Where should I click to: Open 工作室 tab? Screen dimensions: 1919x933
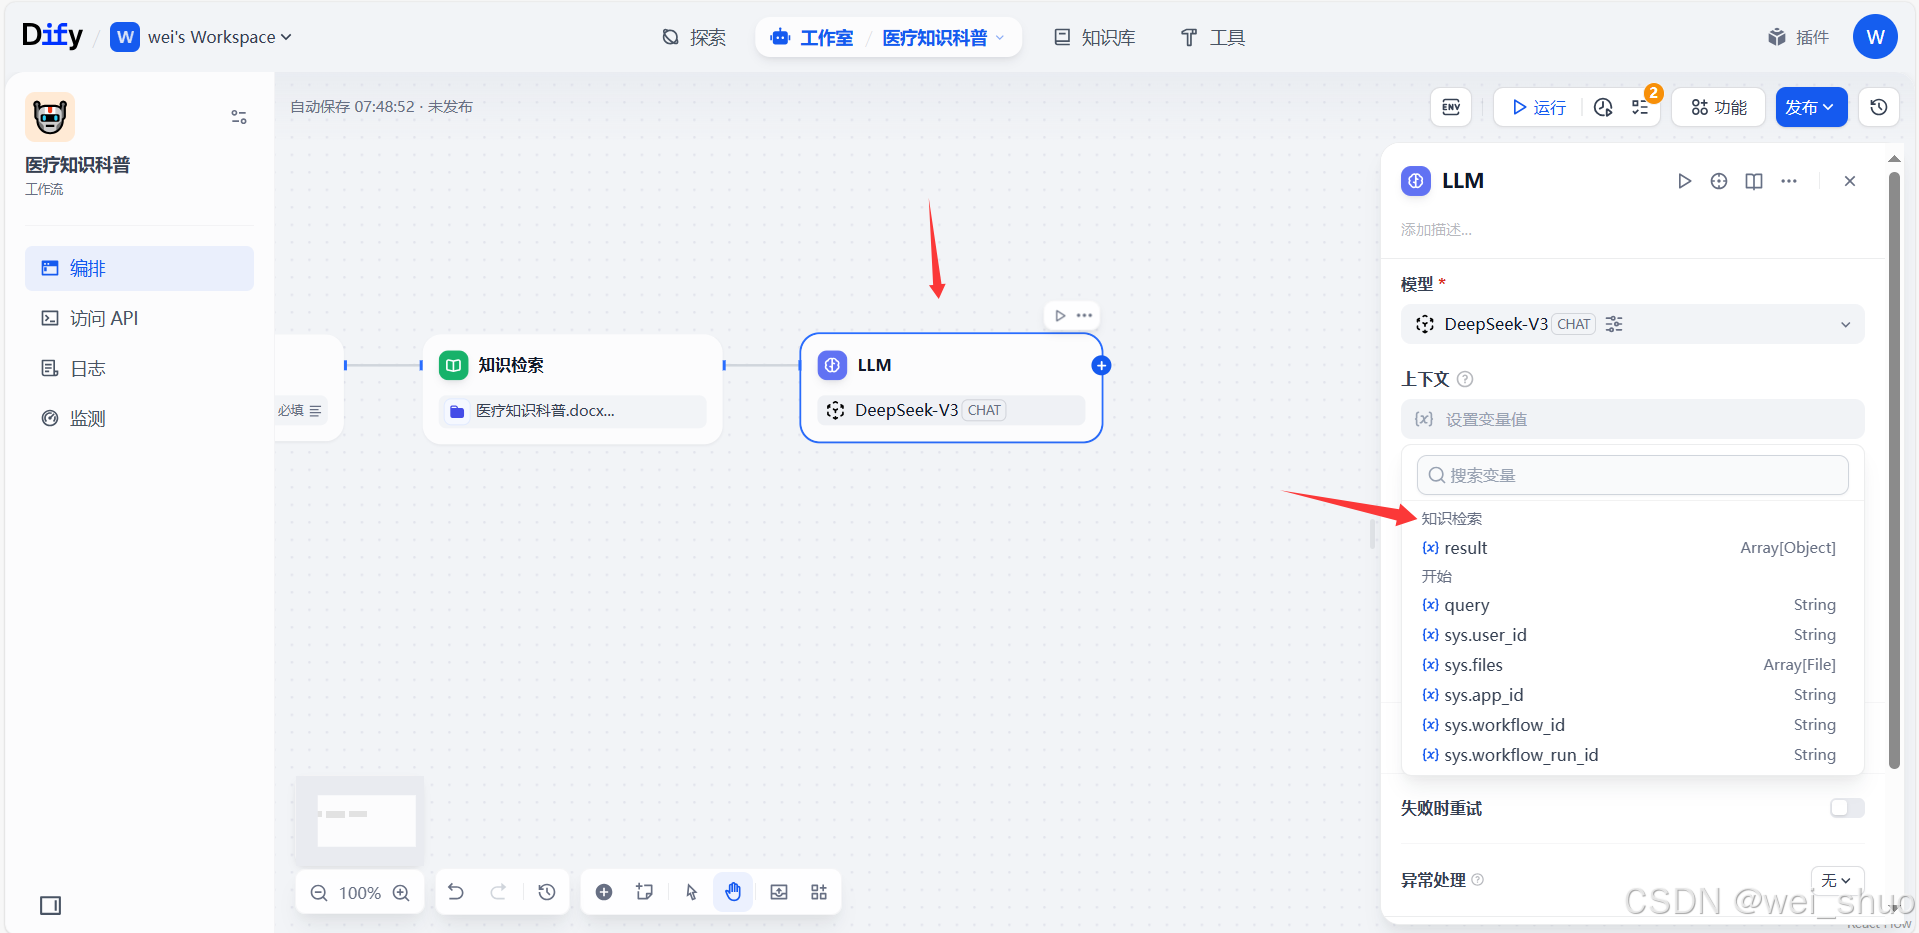pyautogui.click(x=812, y=37)
